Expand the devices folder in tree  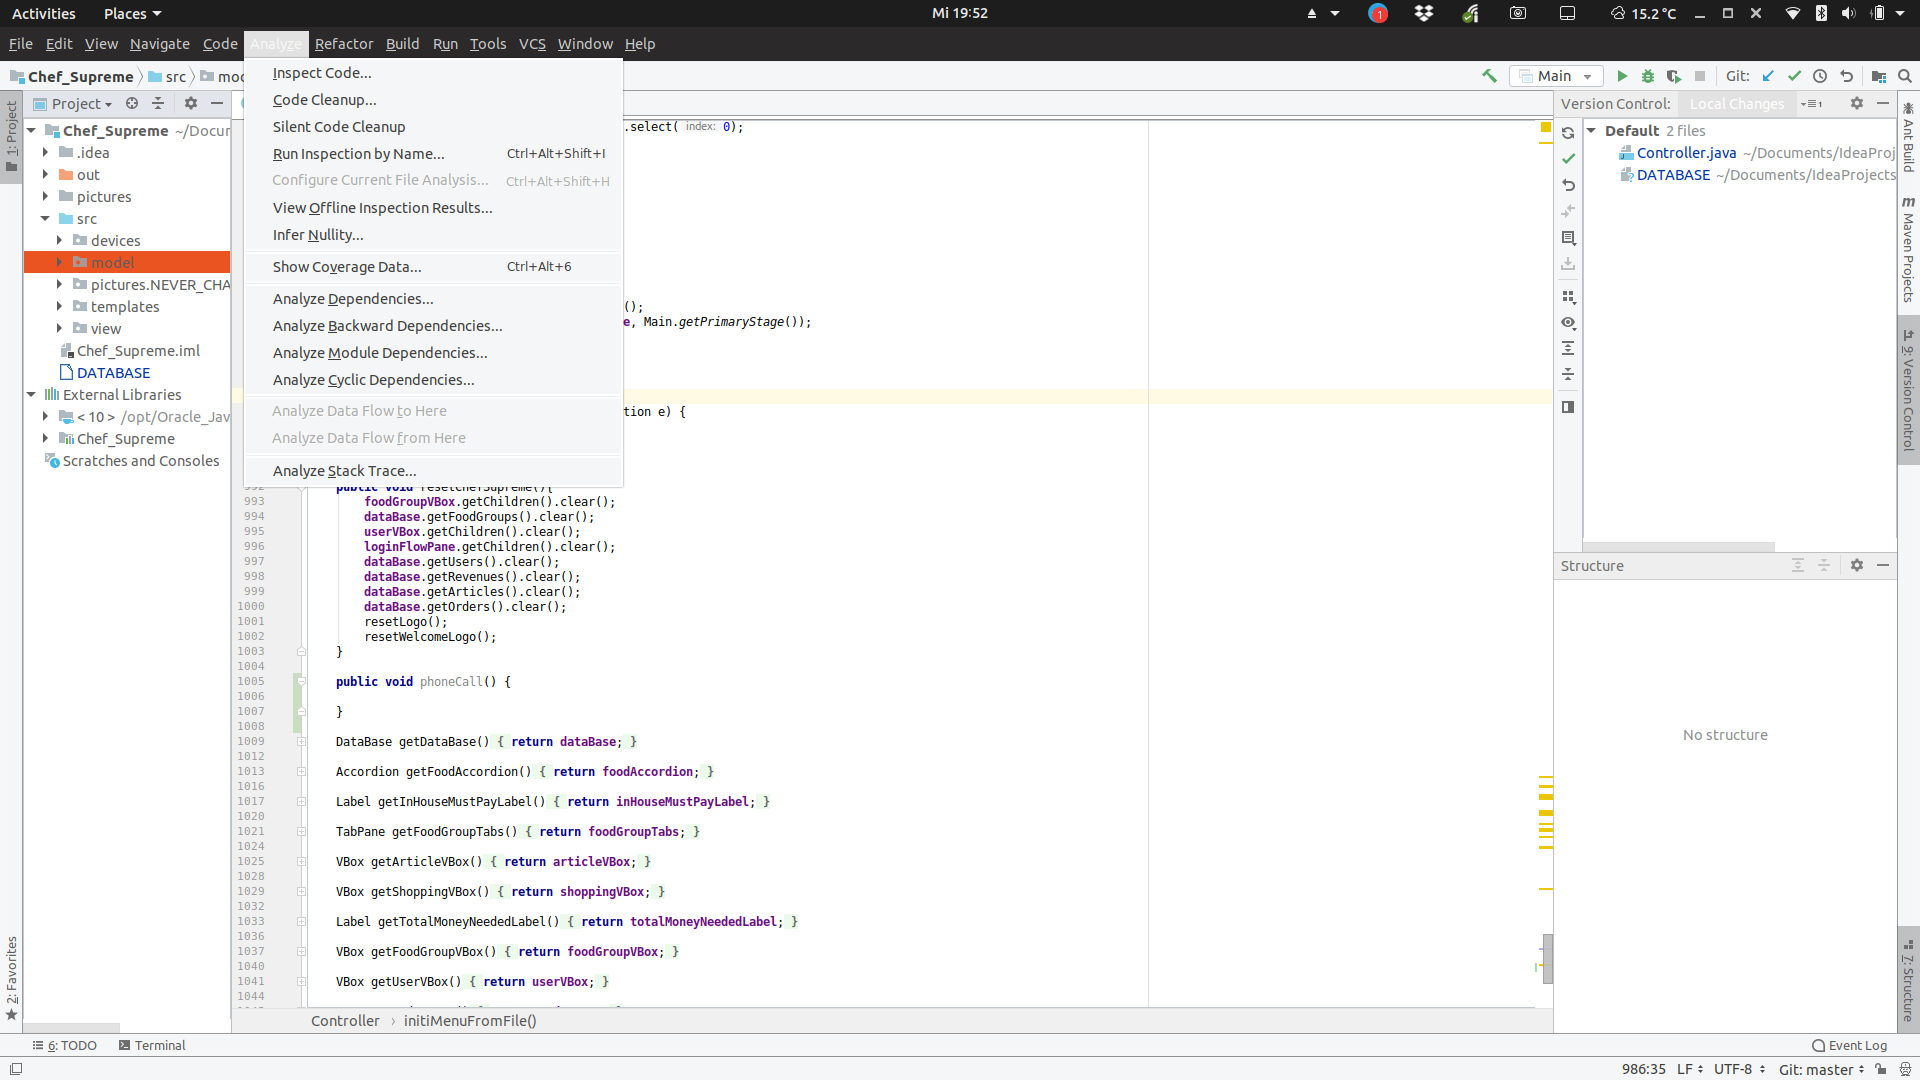59,241
